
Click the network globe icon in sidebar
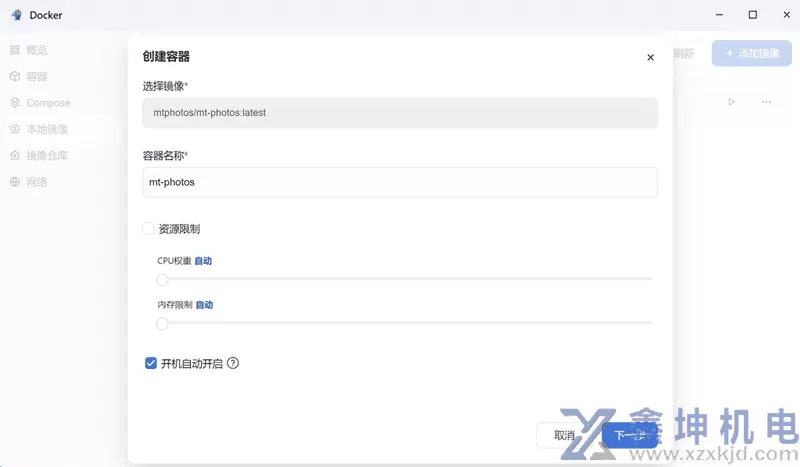coord(15,182)
